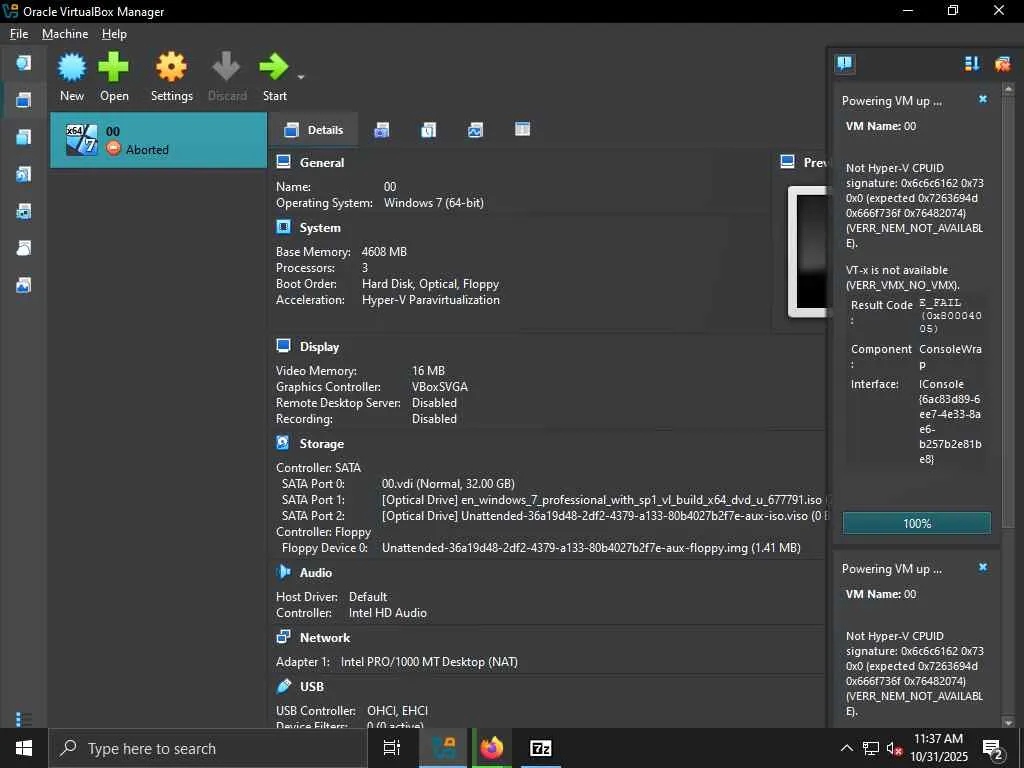Open General settings via General heading
Image resolution: width=1024 pixels, height=768 pixels.
tap(321, 163)
